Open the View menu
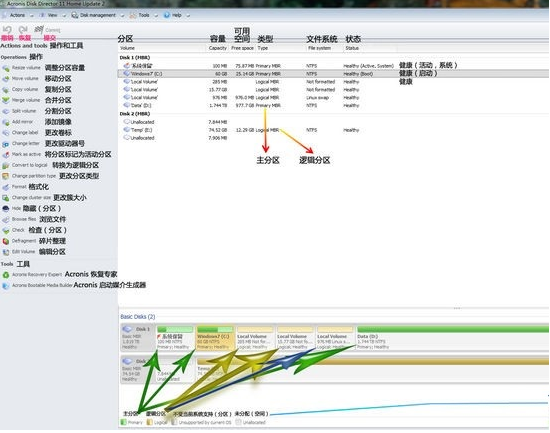The height and width of the screenshot is (433, 550). click(53, 15)
